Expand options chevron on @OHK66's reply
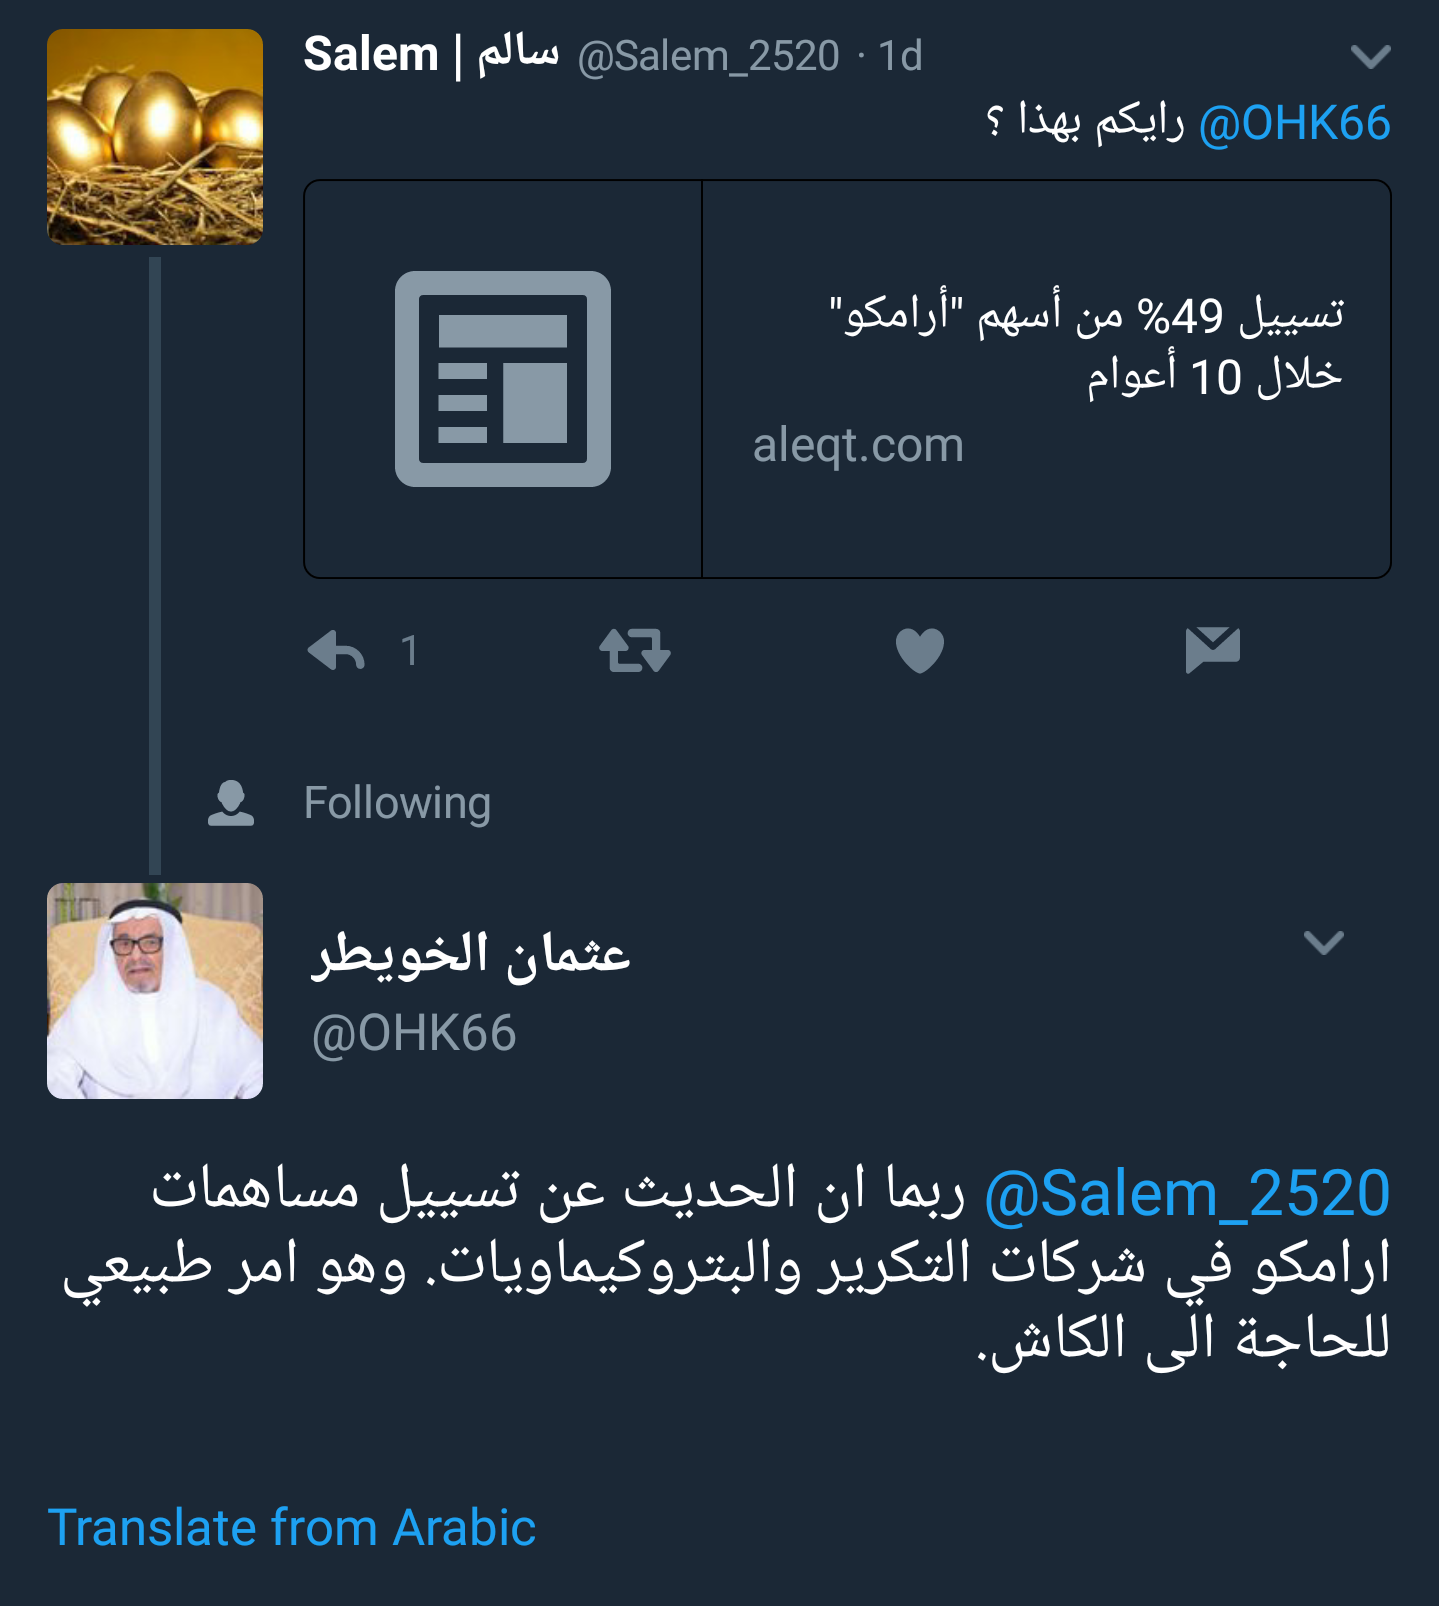 [x=1324, y=942]
